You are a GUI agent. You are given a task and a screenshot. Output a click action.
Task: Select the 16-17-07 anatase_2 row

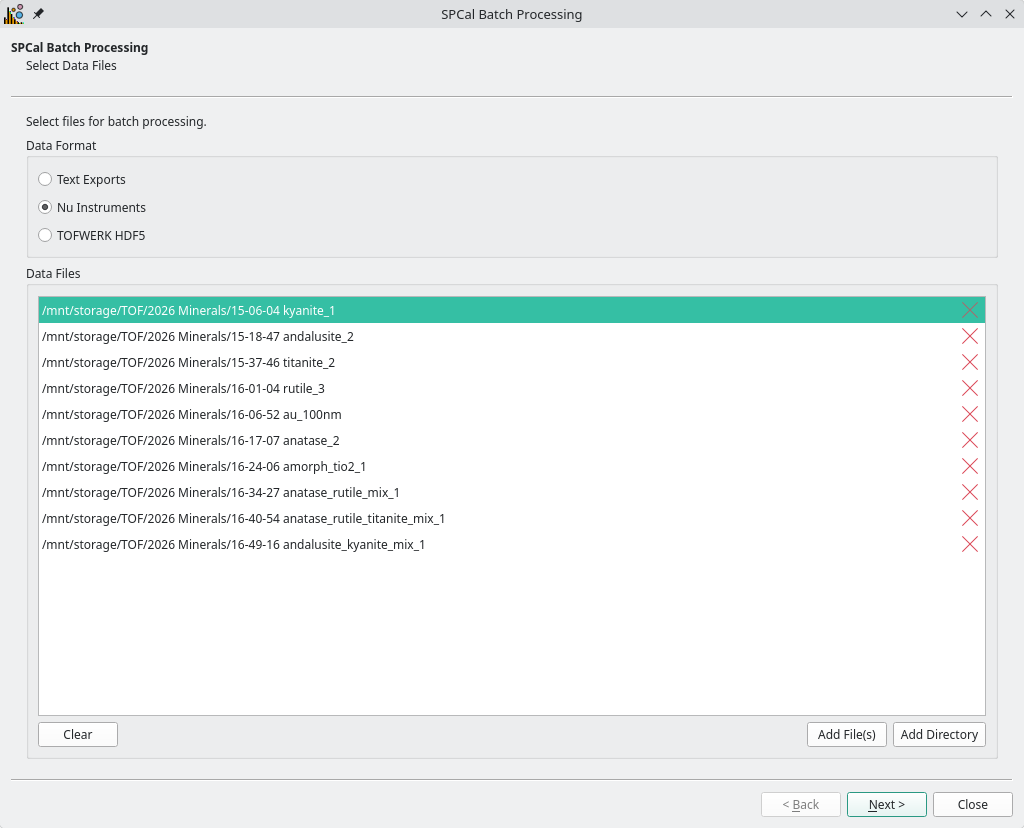(x=511, y=440)
